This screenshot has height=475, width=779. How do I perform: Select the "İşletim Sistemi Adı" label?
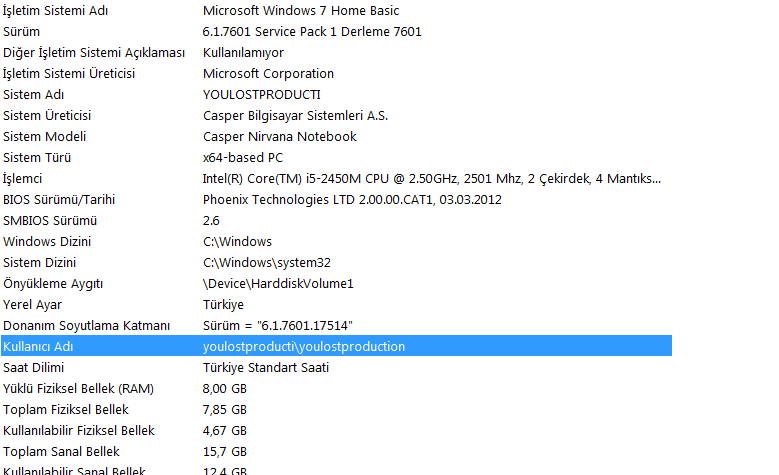pos(56,10)
